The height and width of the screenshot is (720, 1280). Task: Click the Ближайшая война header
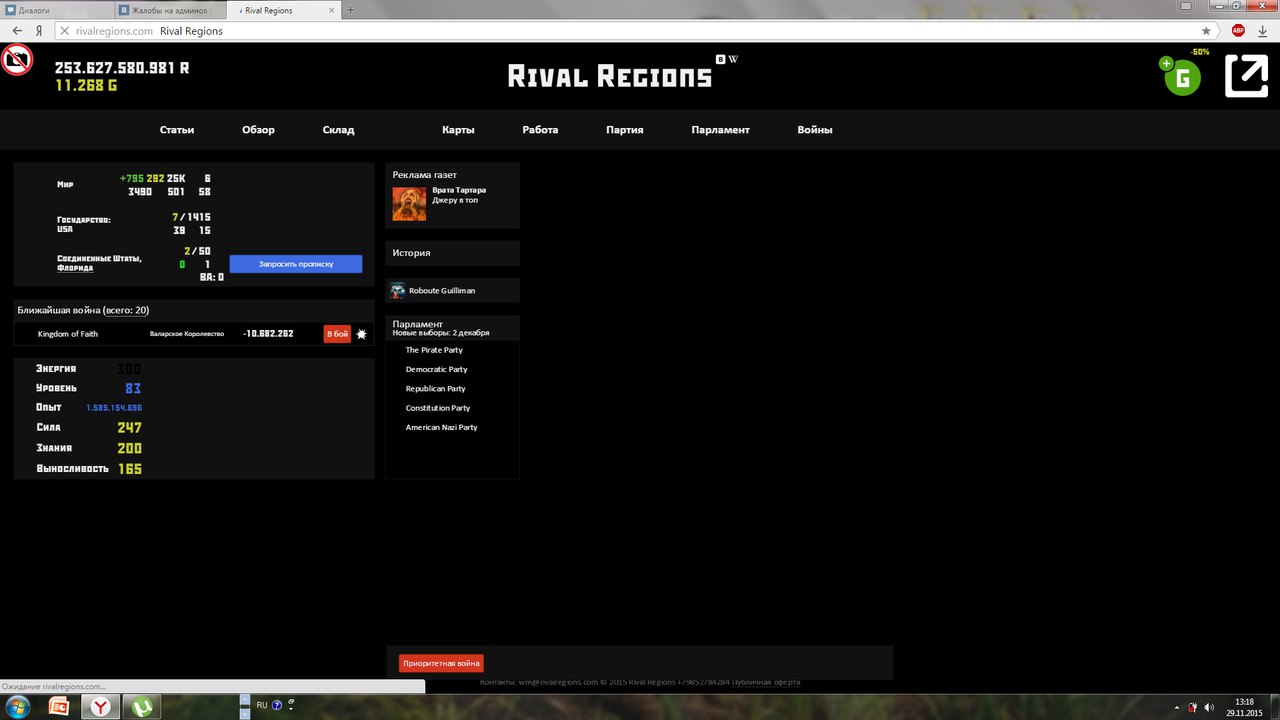pos(83,310)
